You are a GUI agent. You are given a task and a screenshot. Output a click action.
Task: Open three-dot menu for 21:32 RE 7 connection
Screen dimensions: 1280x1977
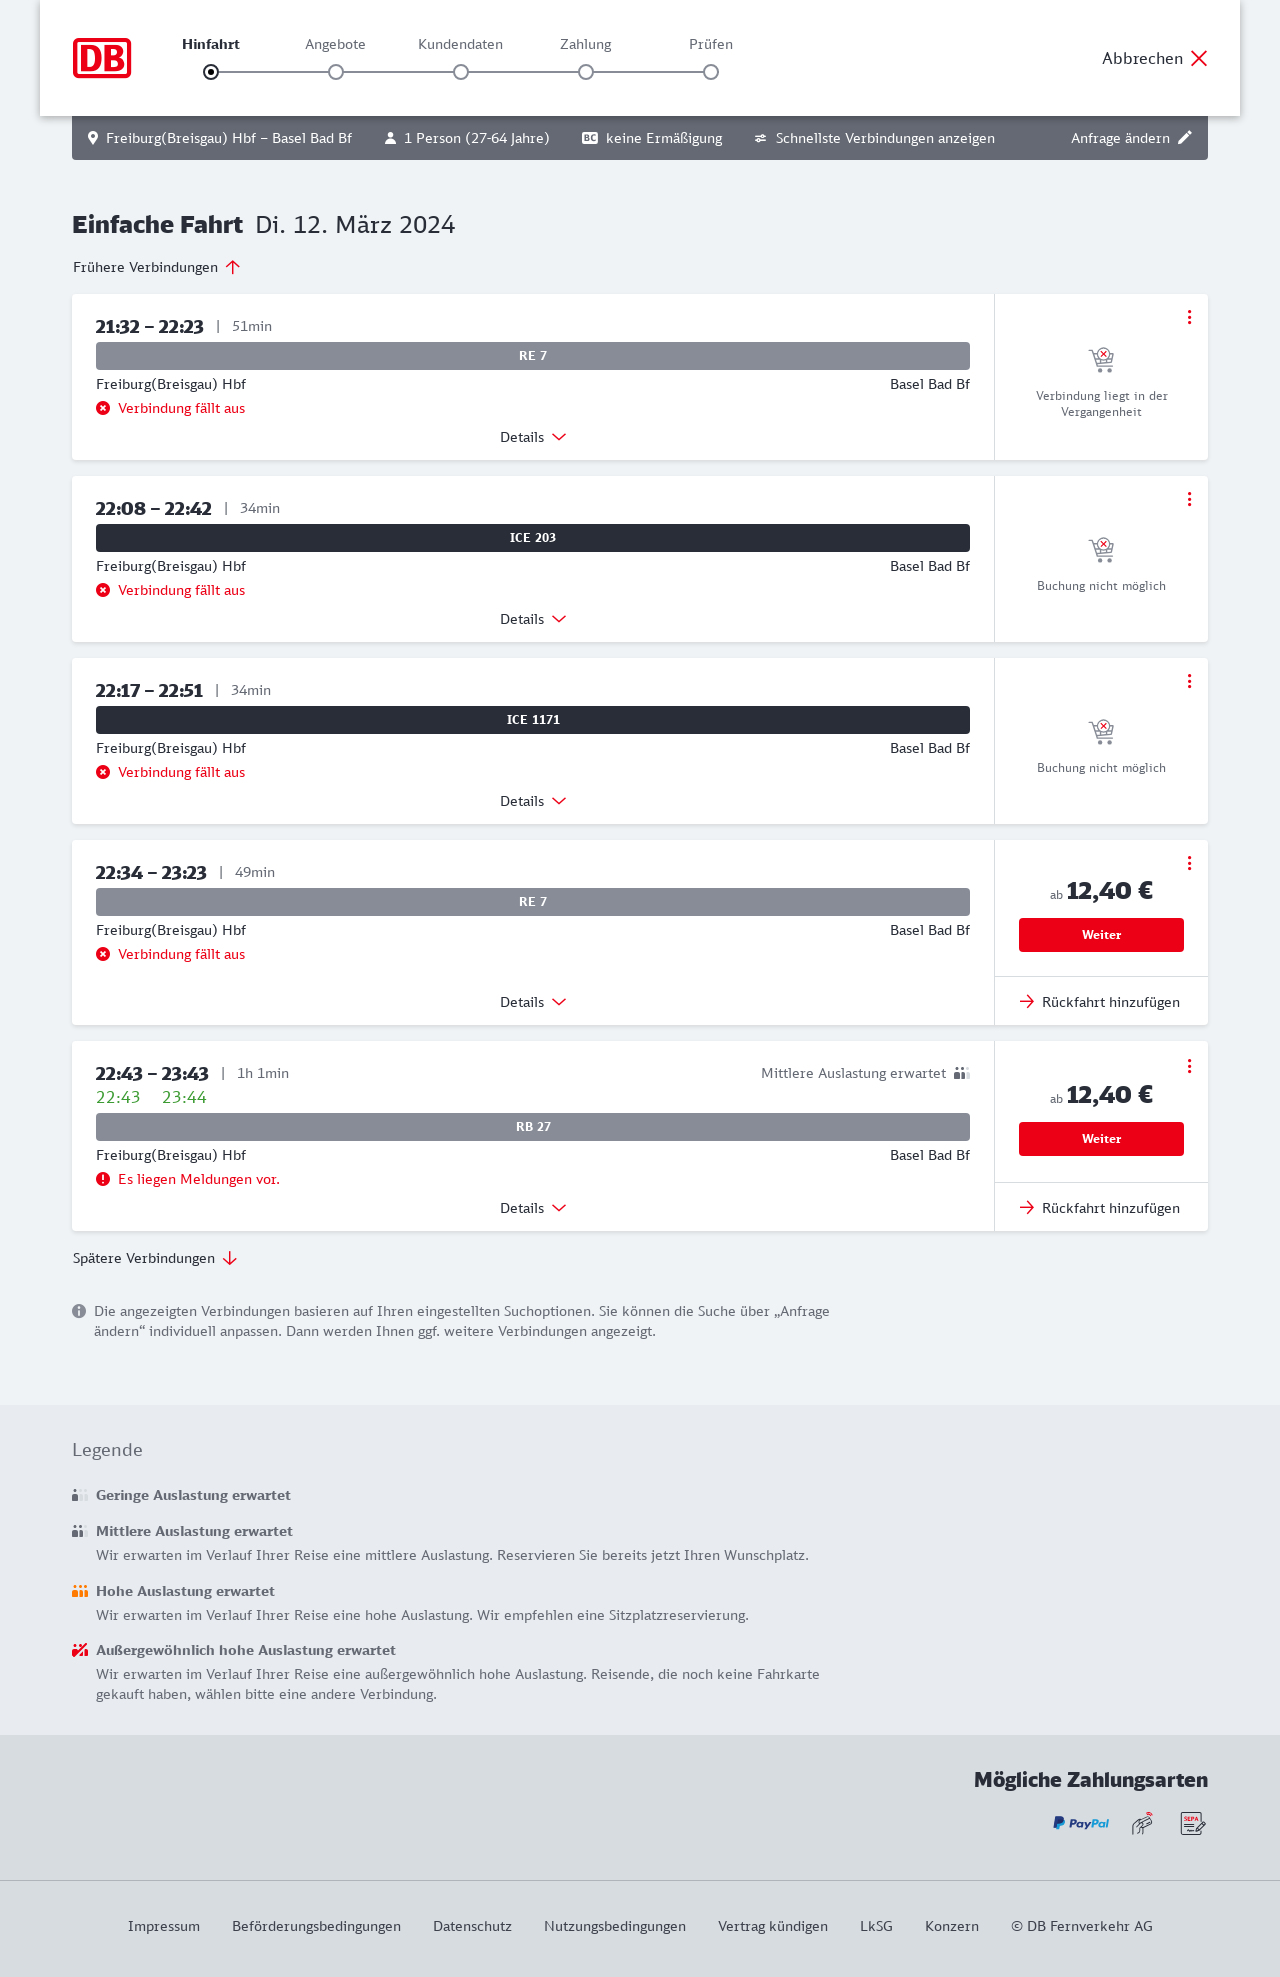click(x=1189, y=317)
